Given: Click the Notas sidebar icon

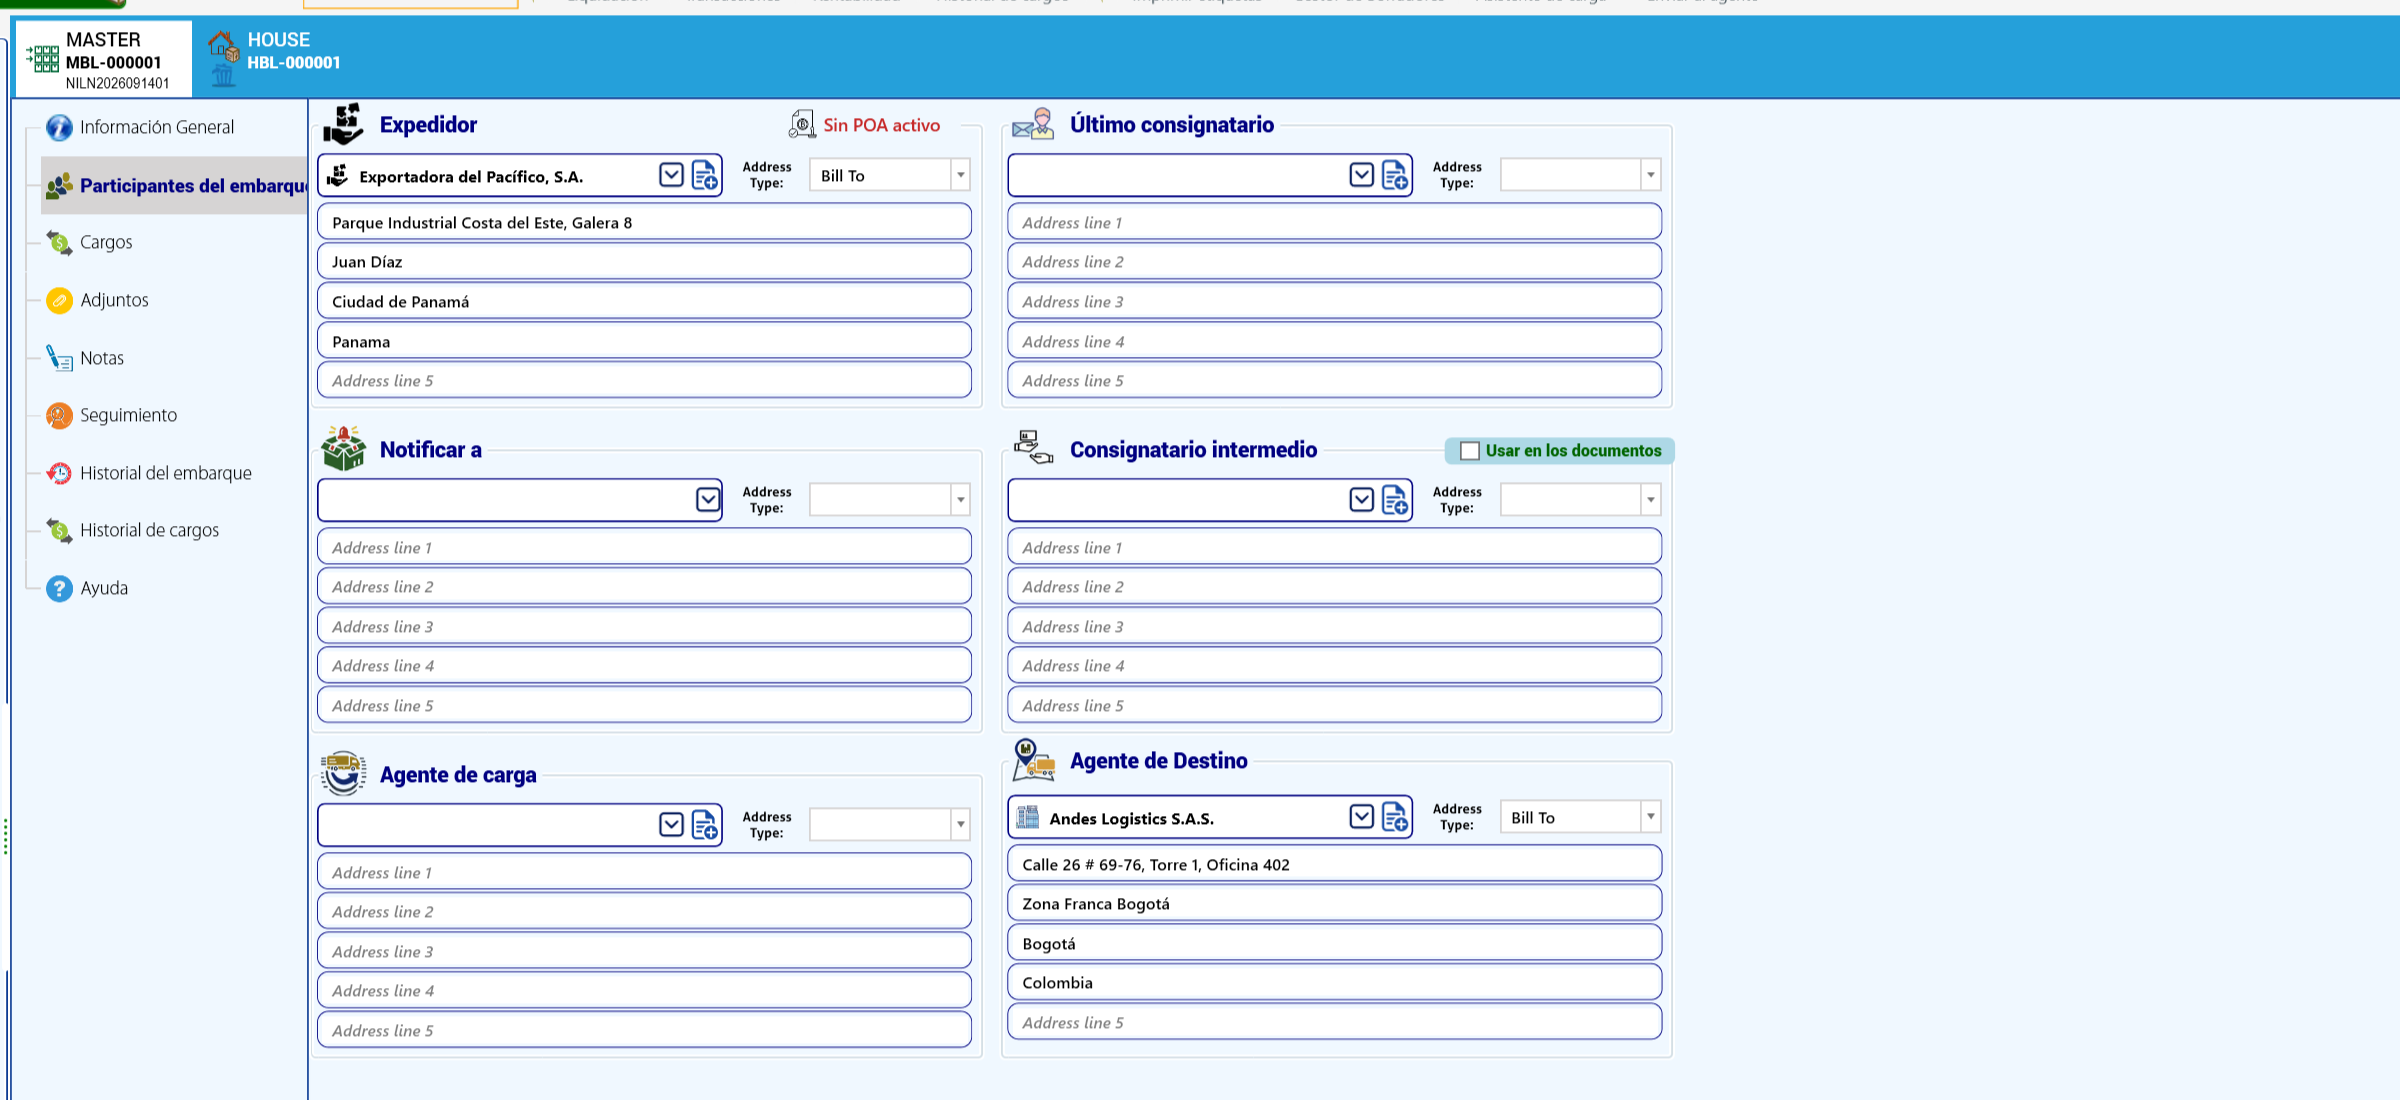Looking at the screenshot, I should click(x=60, y=358).
